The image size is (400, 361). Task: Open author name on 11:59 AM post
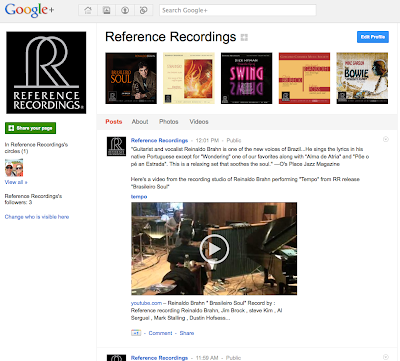click(159, 358)
